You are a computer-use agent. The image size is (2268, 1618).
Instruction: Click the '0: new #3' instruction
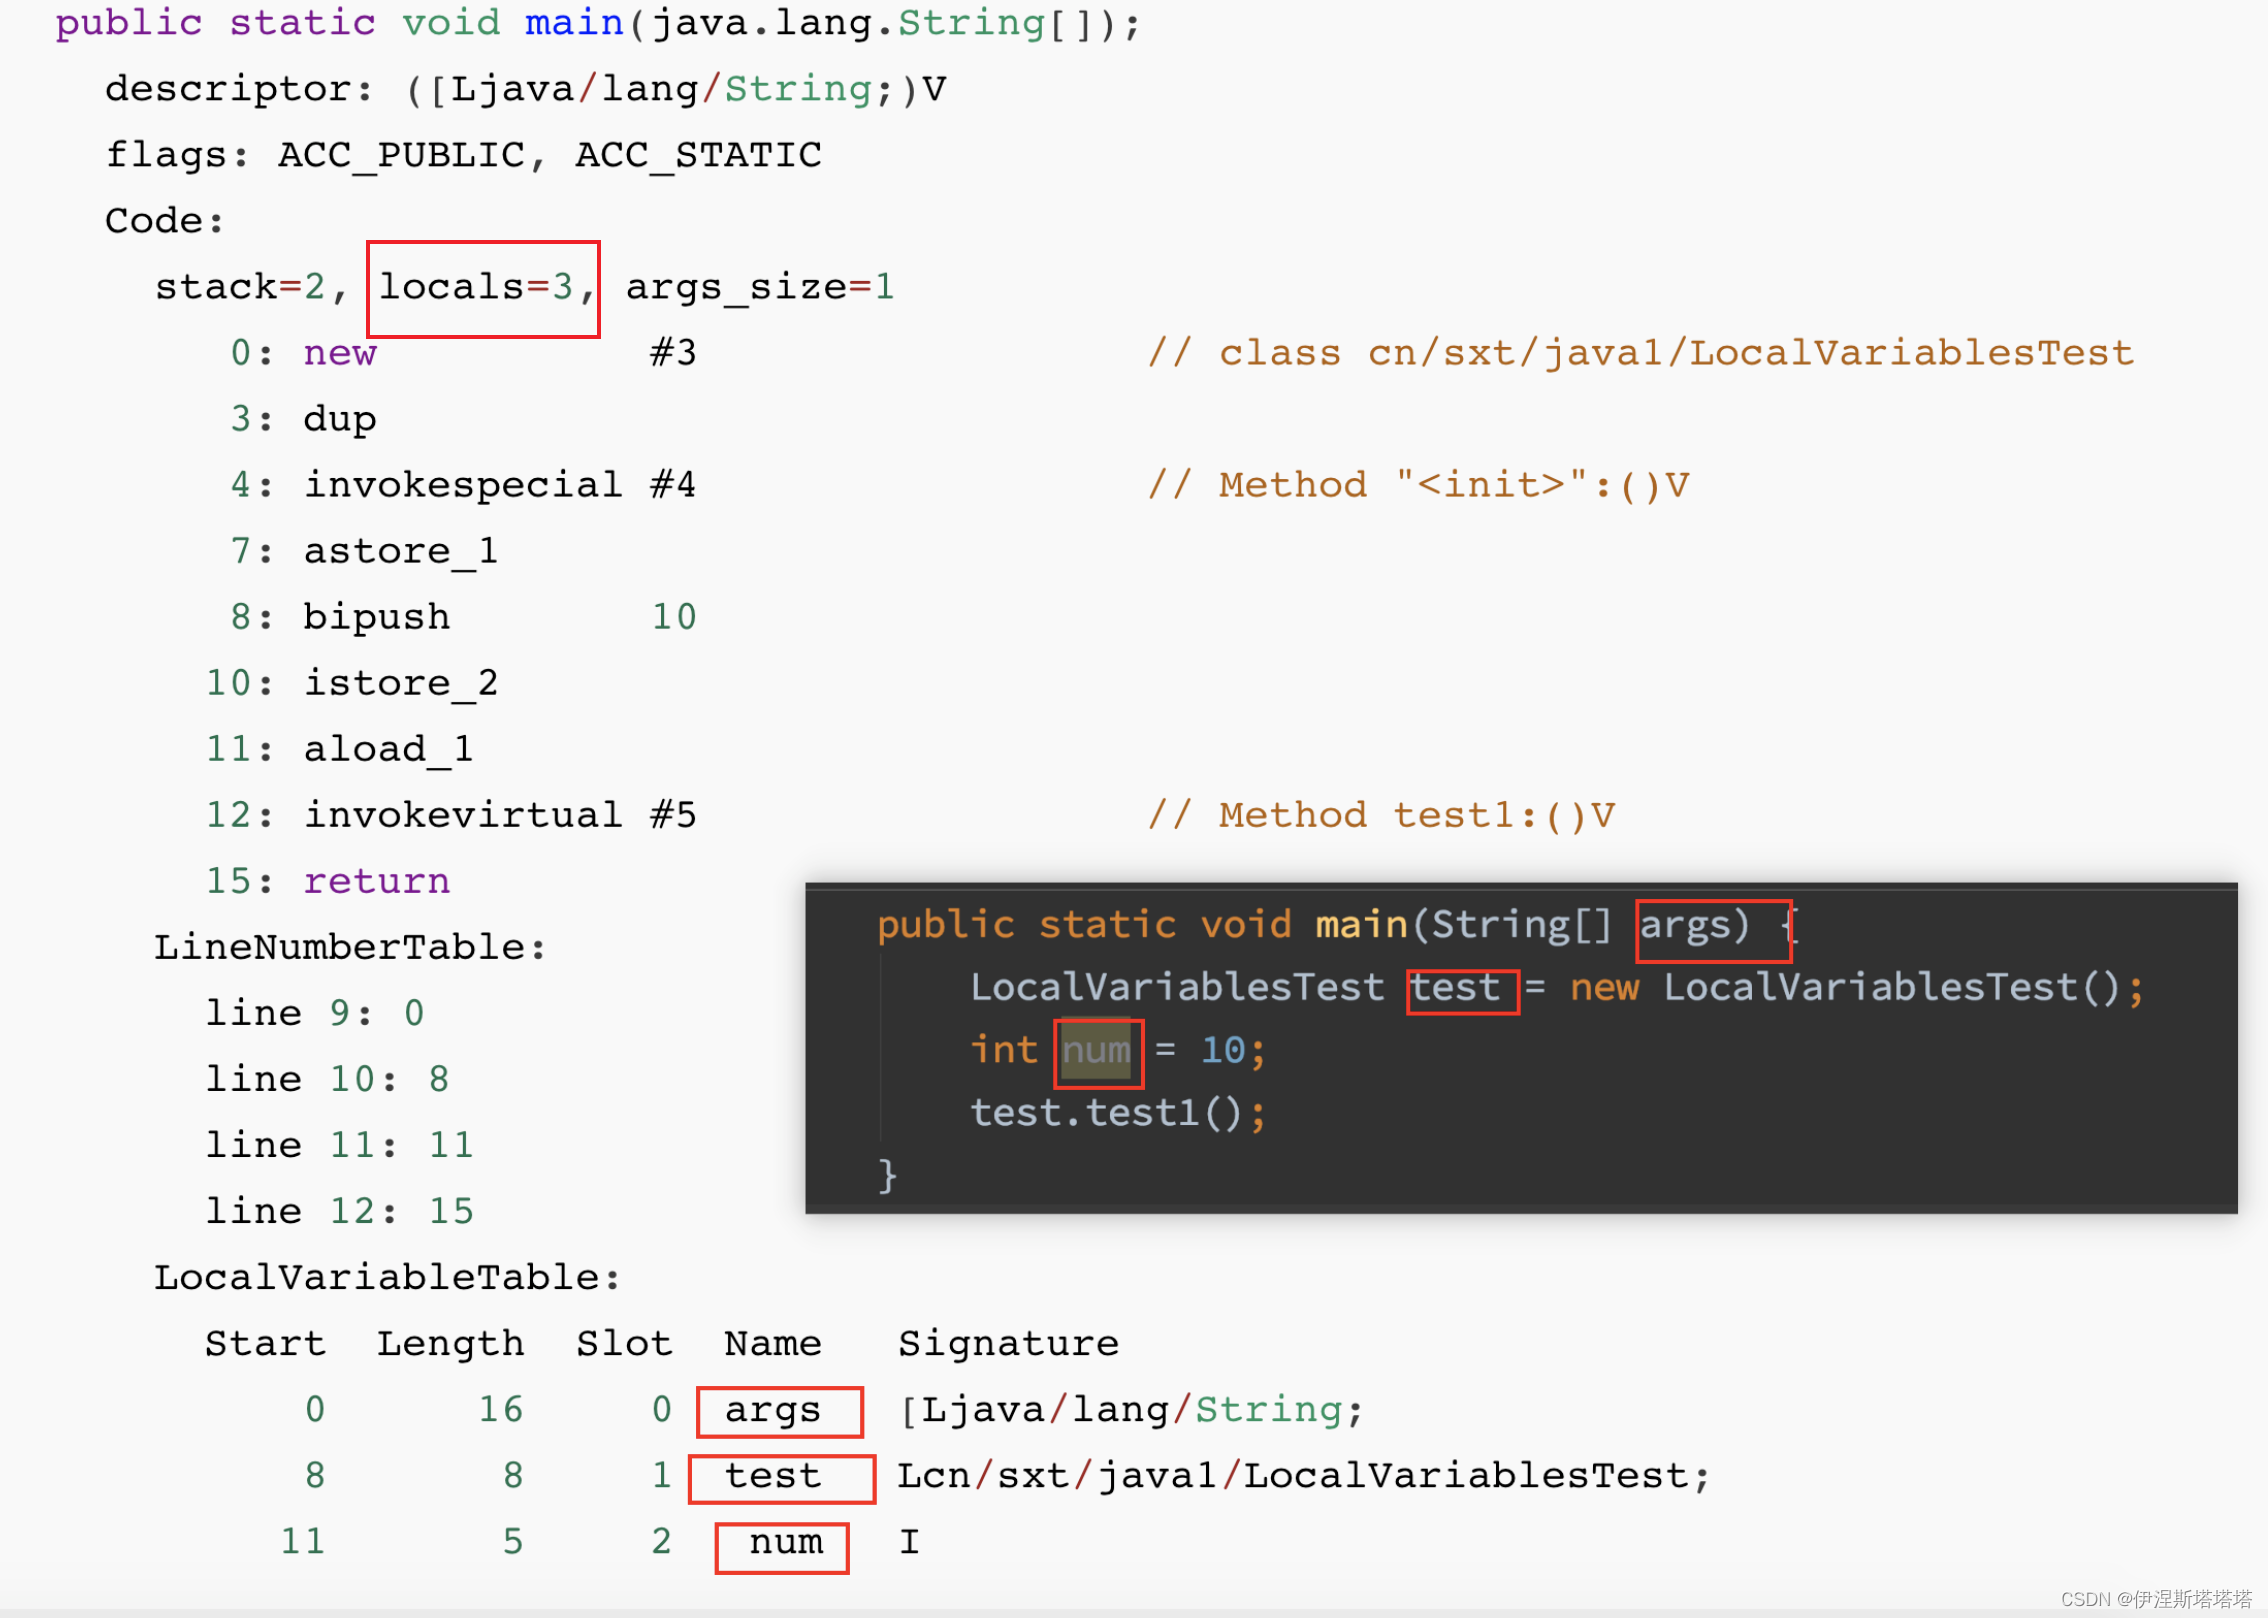tap(463, 352)
